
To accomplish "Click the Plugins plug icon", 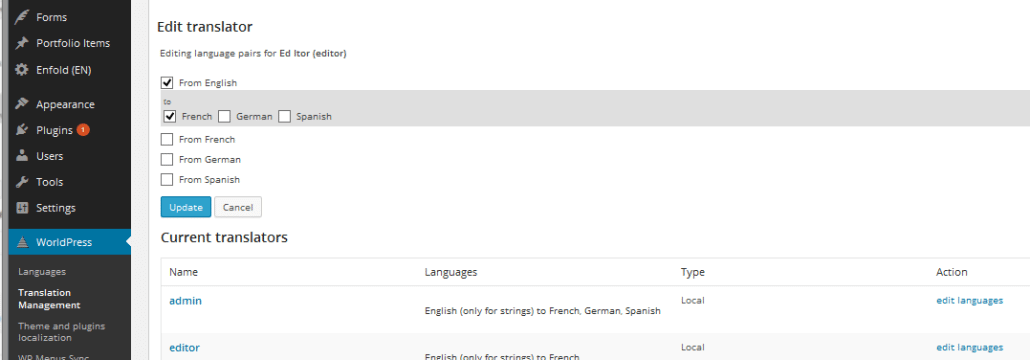I will (x=22, y=130).
